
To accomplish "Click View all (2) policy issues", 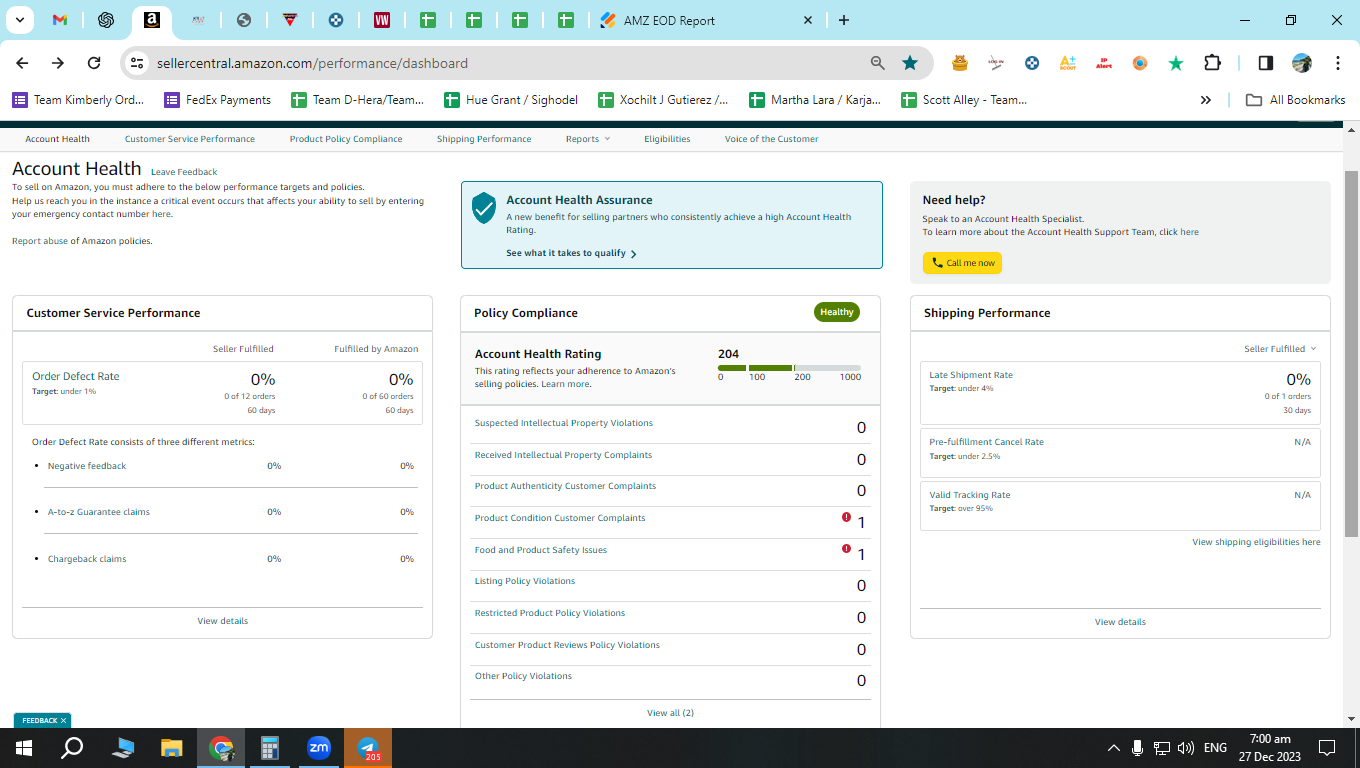I will [x=670, y=713].
